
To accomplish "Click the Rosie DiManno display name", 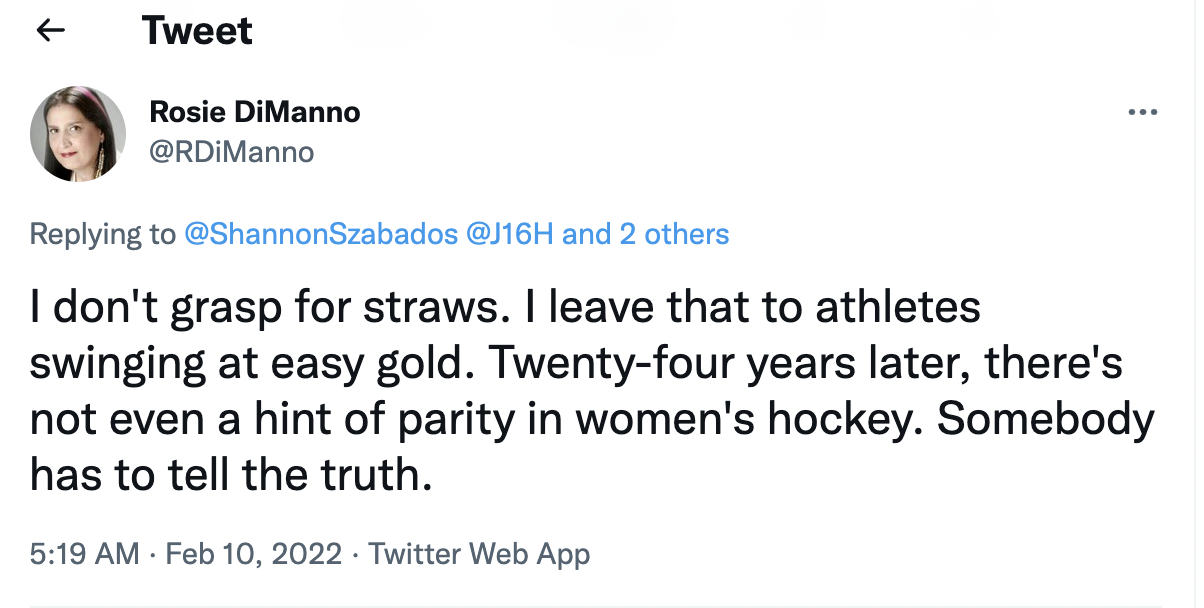I will pos(254,112).
